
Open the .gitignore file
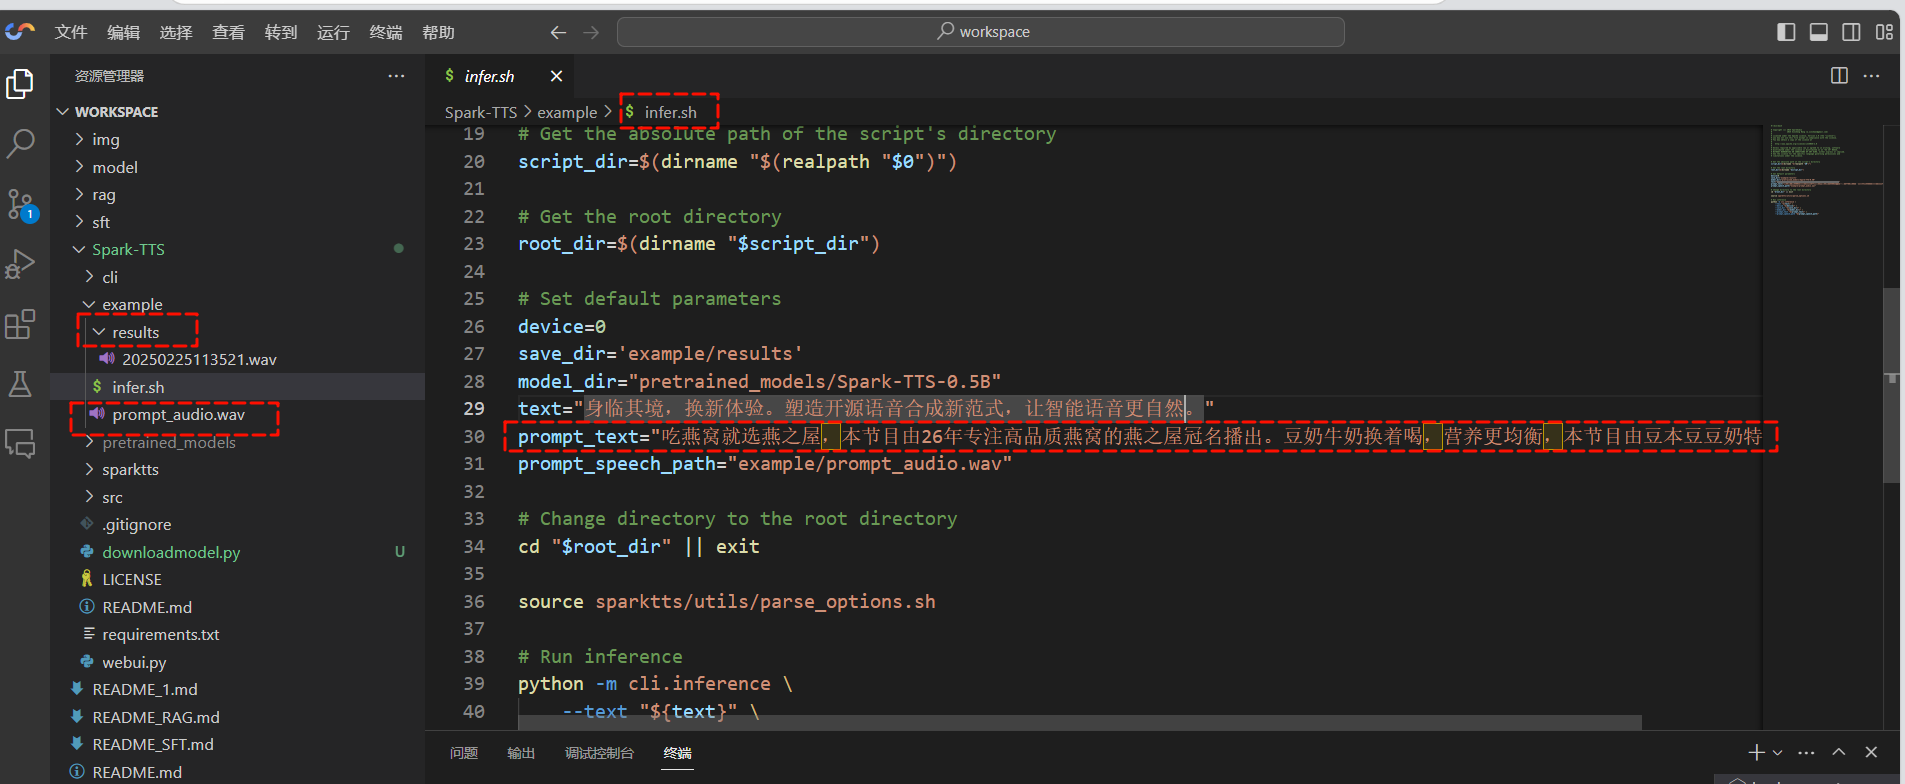tap(238, 524)
